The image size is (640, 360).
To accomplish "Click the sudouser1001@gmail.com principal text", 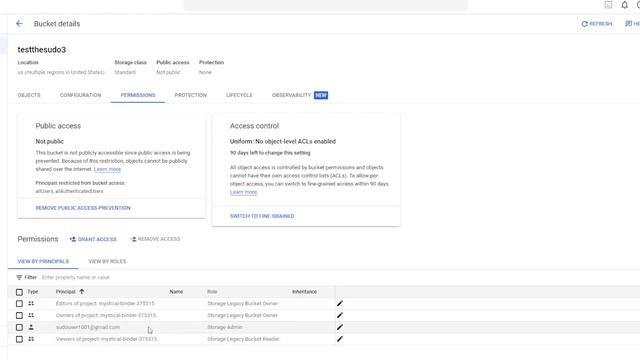I will (88, 327).
